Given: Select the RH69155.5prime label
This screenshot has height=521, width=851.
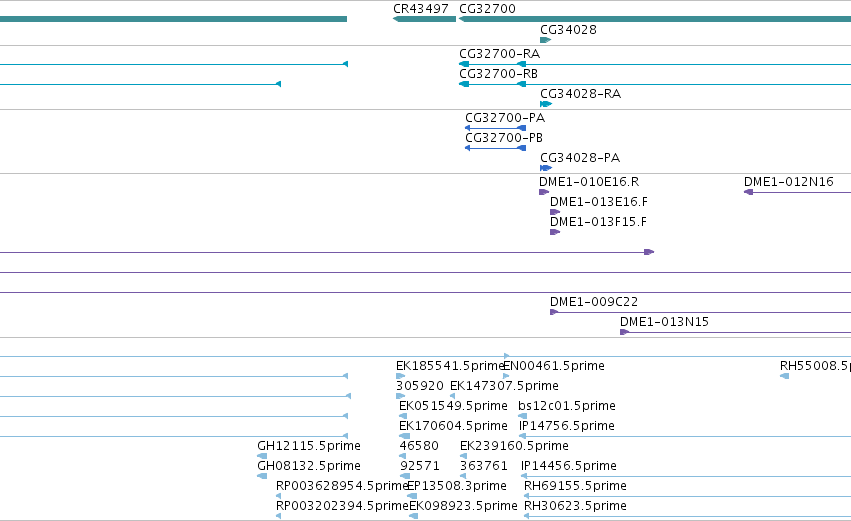Looking at the screenshot, I should click(x=575, y=486).
